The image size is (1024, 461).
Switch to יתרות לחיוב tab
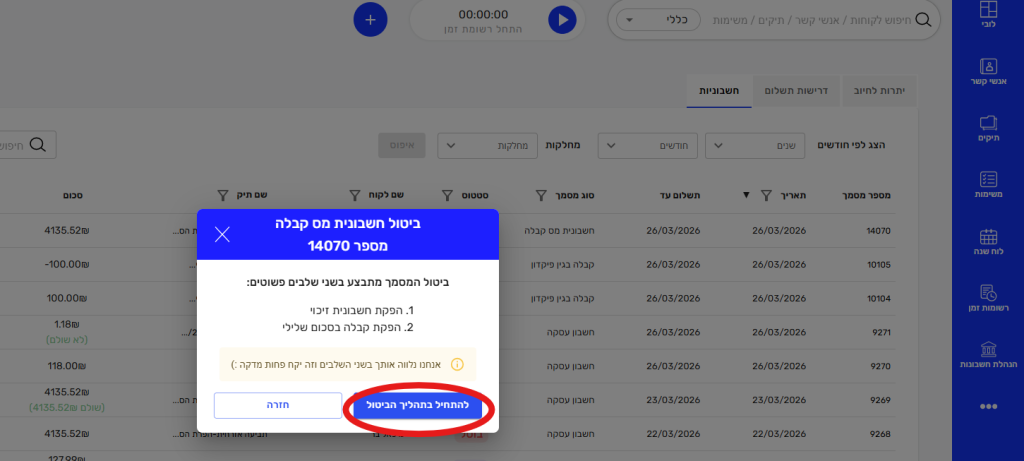tap(879, 90)
